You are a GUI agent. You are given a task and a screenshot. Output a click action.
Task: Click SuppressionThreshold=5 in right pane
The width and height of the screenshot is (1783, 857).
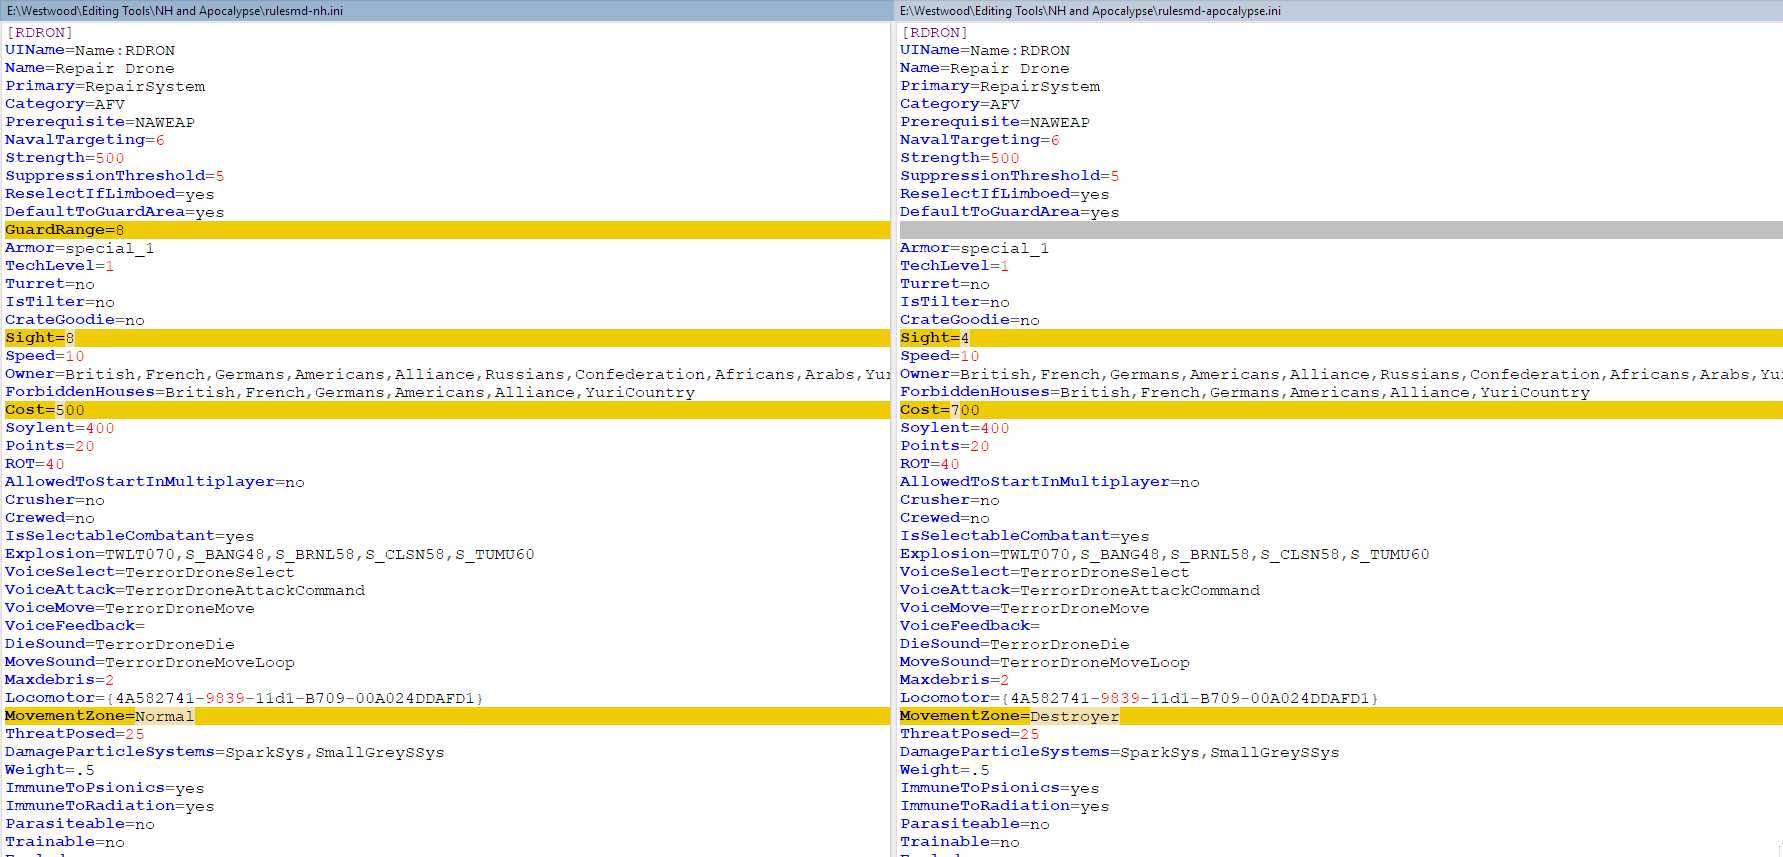point(1010,176)
